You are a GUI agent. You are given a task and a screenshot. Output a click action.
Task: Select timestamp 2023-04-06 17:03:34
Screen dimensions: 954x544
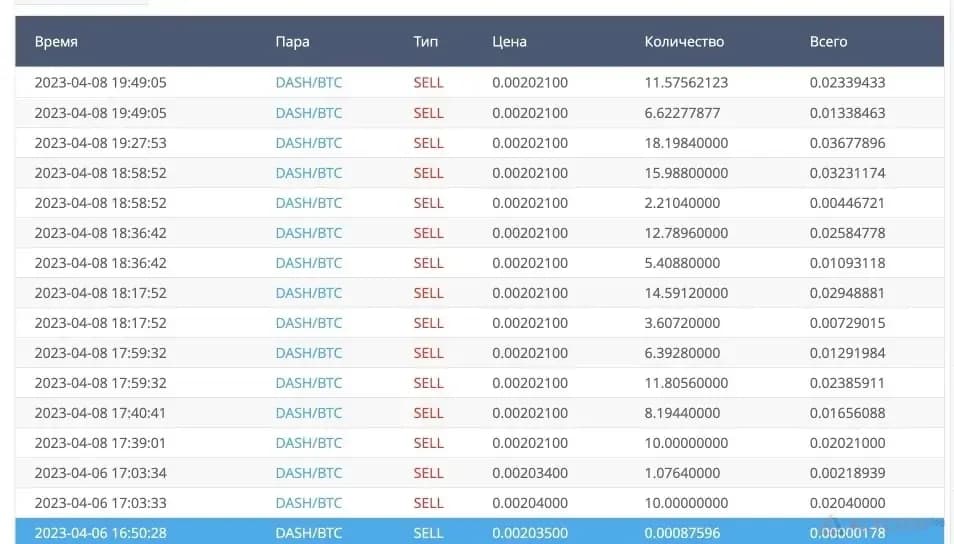pos(100,473)
